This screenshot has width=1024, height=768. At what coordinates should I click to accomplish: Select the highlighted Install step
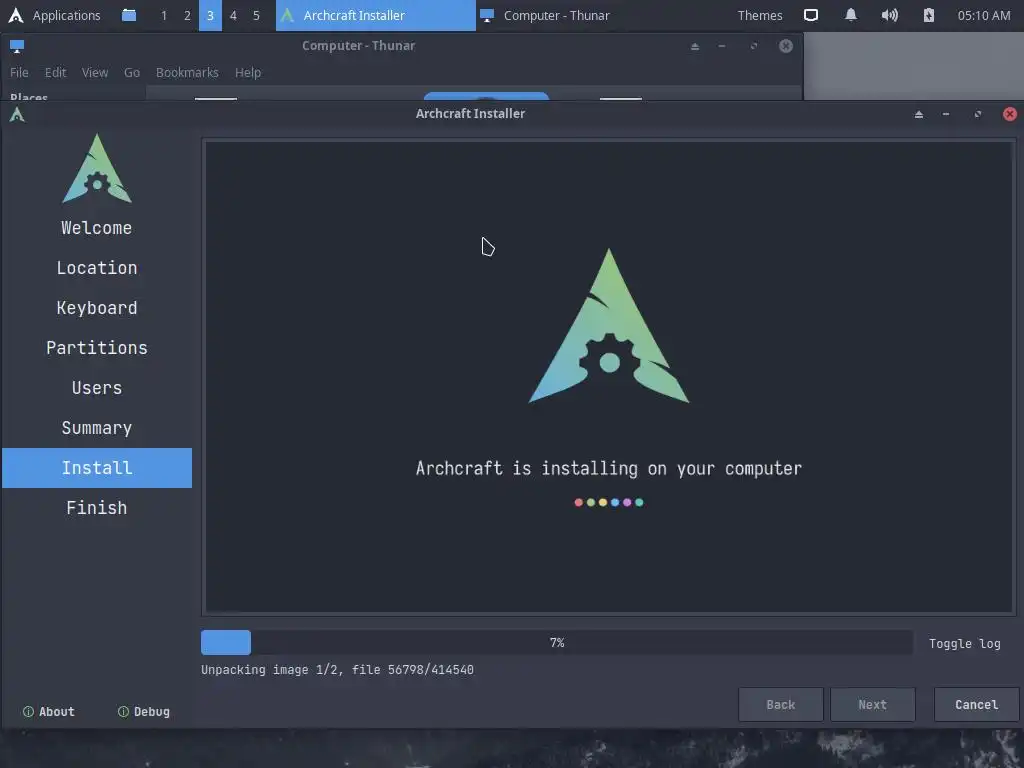point(97,468)
